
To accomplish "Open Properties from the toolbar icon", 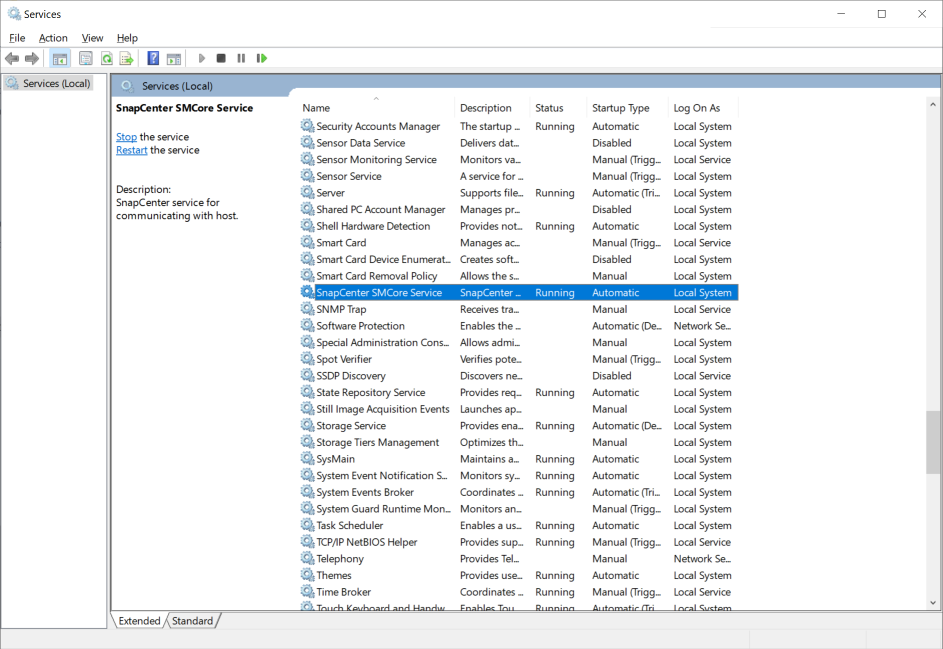I will [x=86, y=59].
